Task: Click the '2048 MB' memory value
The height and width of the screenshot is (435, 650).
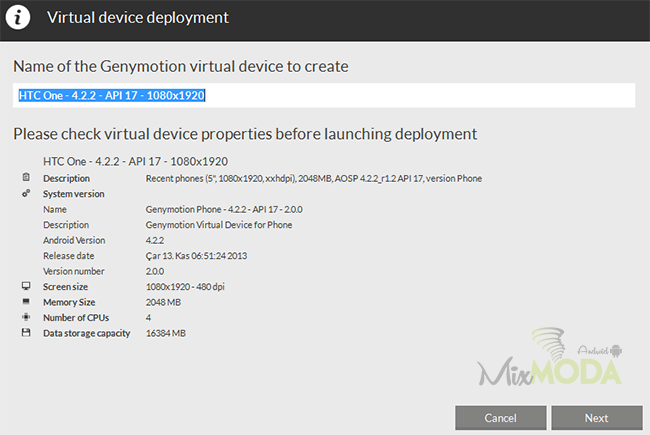Action: 163,302
